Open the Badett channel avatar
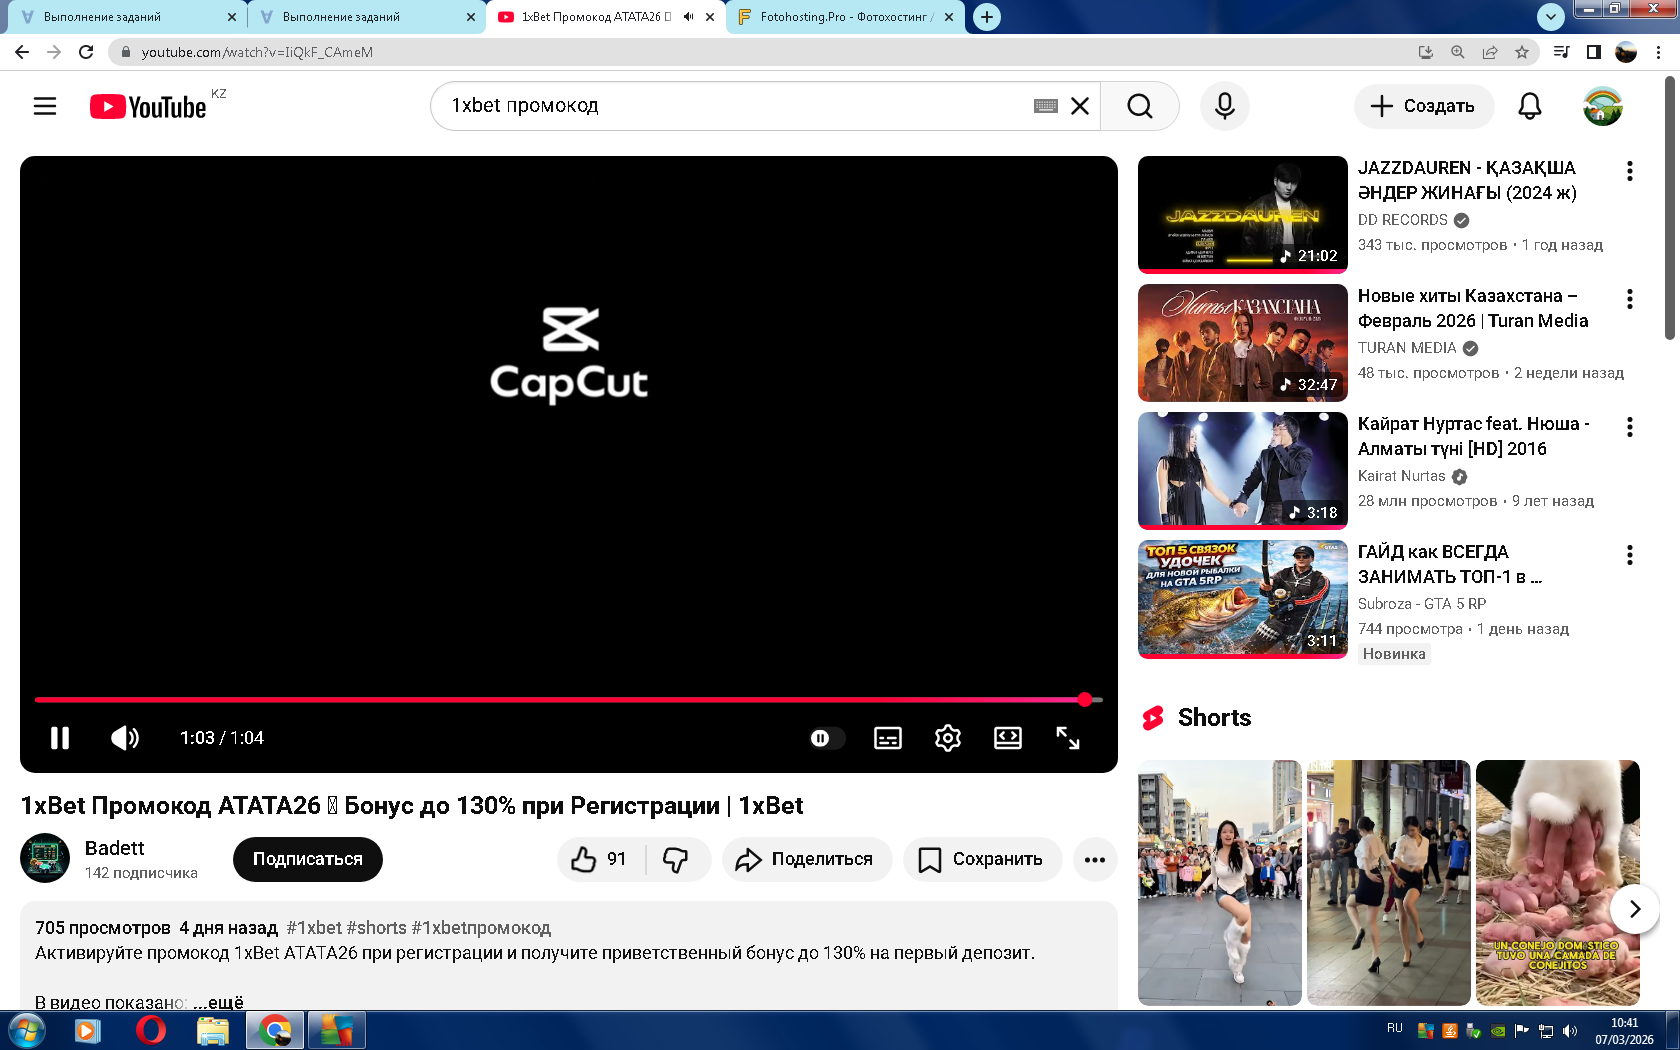This screenshot has width=1680, height=1050. click(x=45, y=858)
